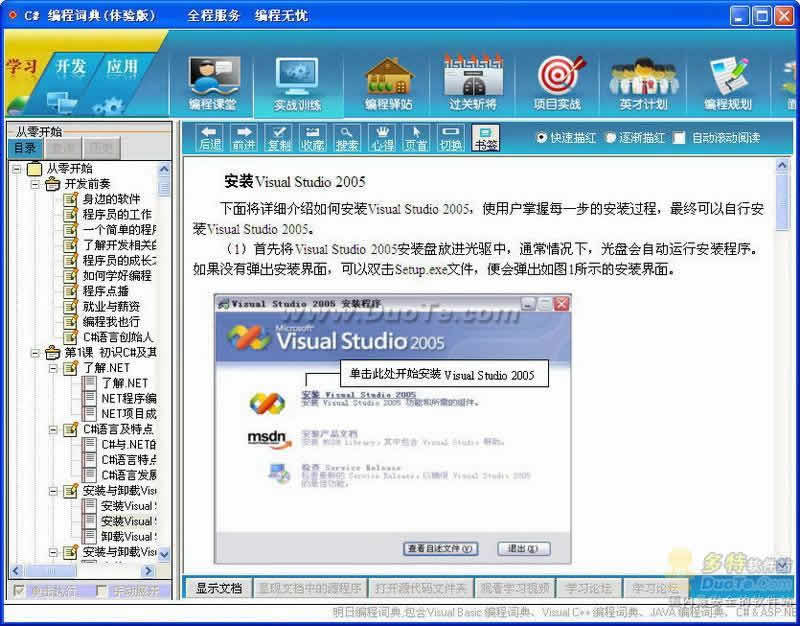Open the 身边的软件 topic
Image resolution: width=800 pixels, height=626 pixels.
point(111,199)
